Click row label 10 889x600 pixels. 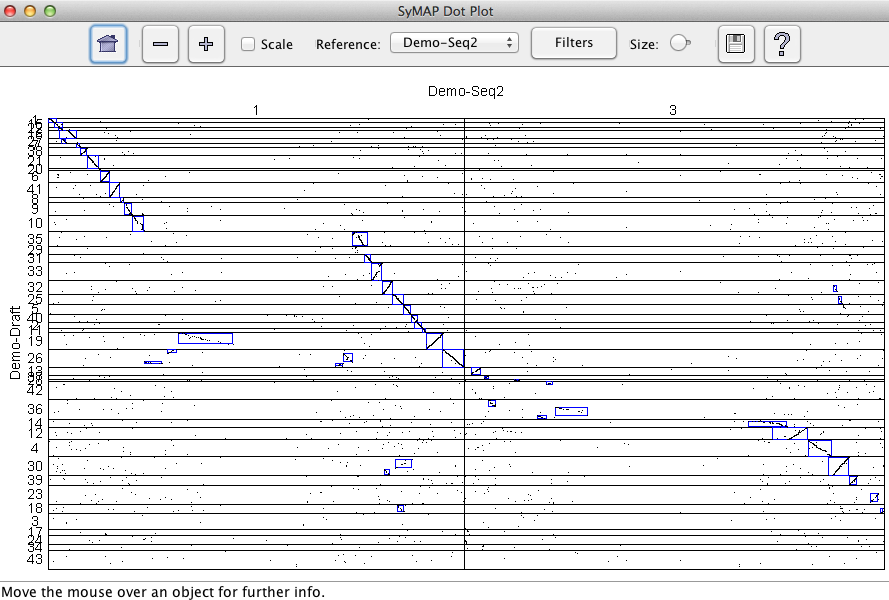click(x=36, y=223)
